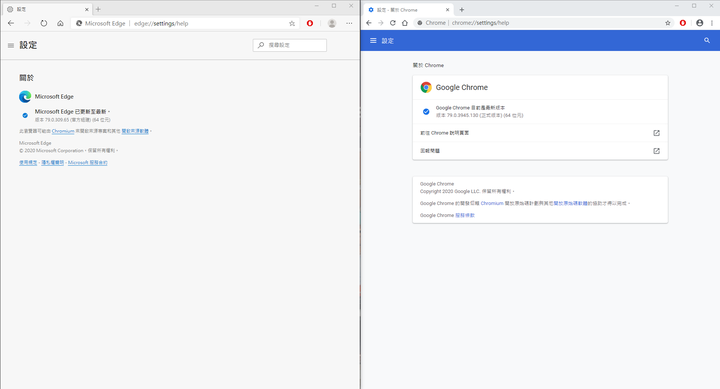The width and height of the screenshot is (720, 389).
Task: Open Edge three-dot settings menu
Action: click(x=349, y=23)
